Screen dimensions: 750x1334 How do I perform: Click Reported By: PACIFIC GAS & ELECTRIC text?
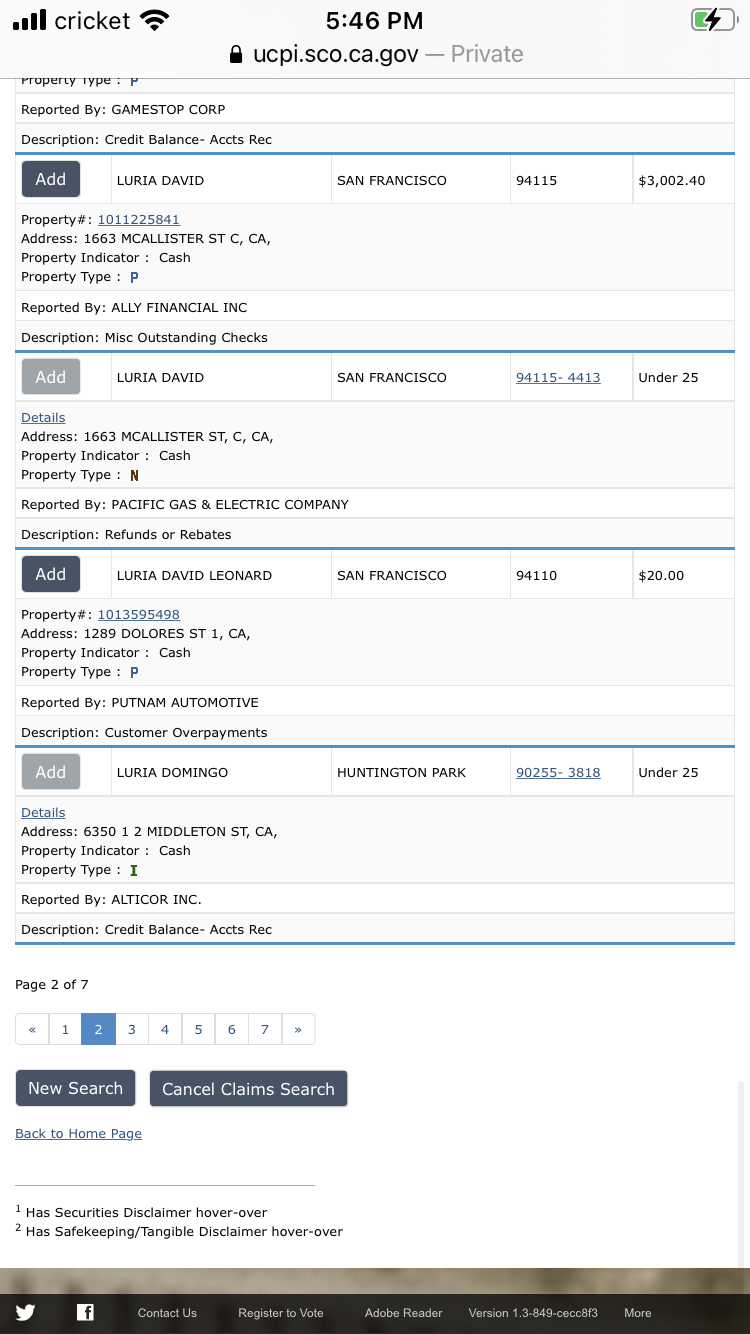(x=185, y=504)
